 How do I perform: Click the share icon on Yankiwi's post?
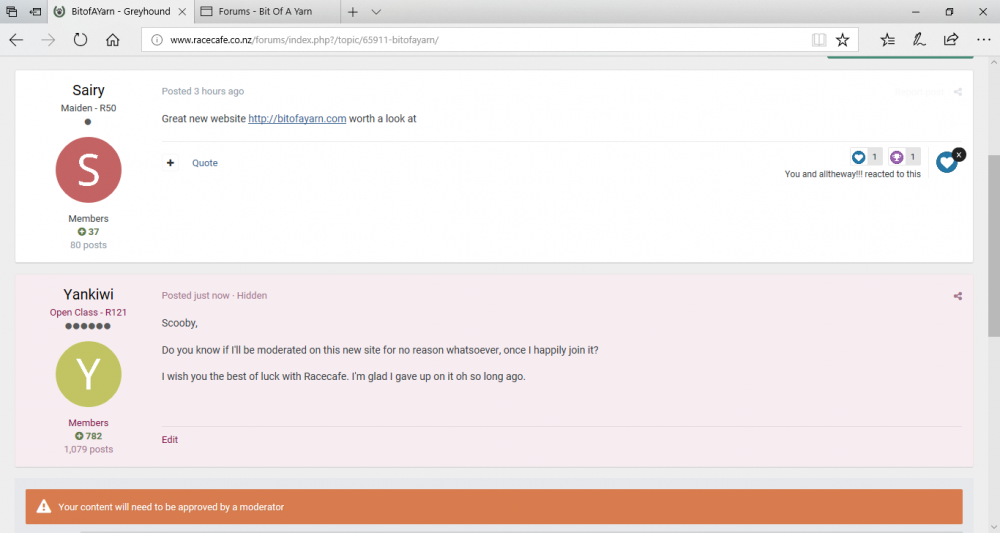(957, 296)
